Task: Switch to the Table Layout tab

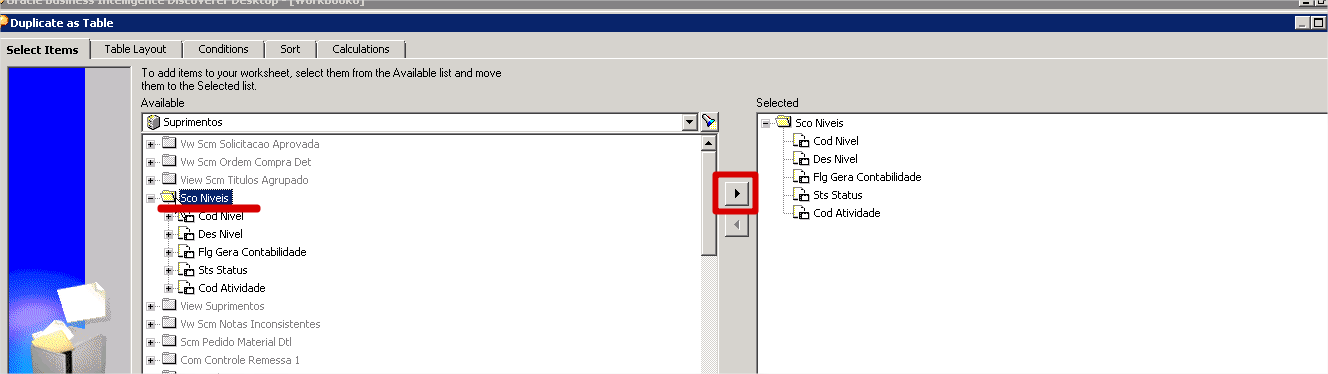Action: (x=135, y=49)
